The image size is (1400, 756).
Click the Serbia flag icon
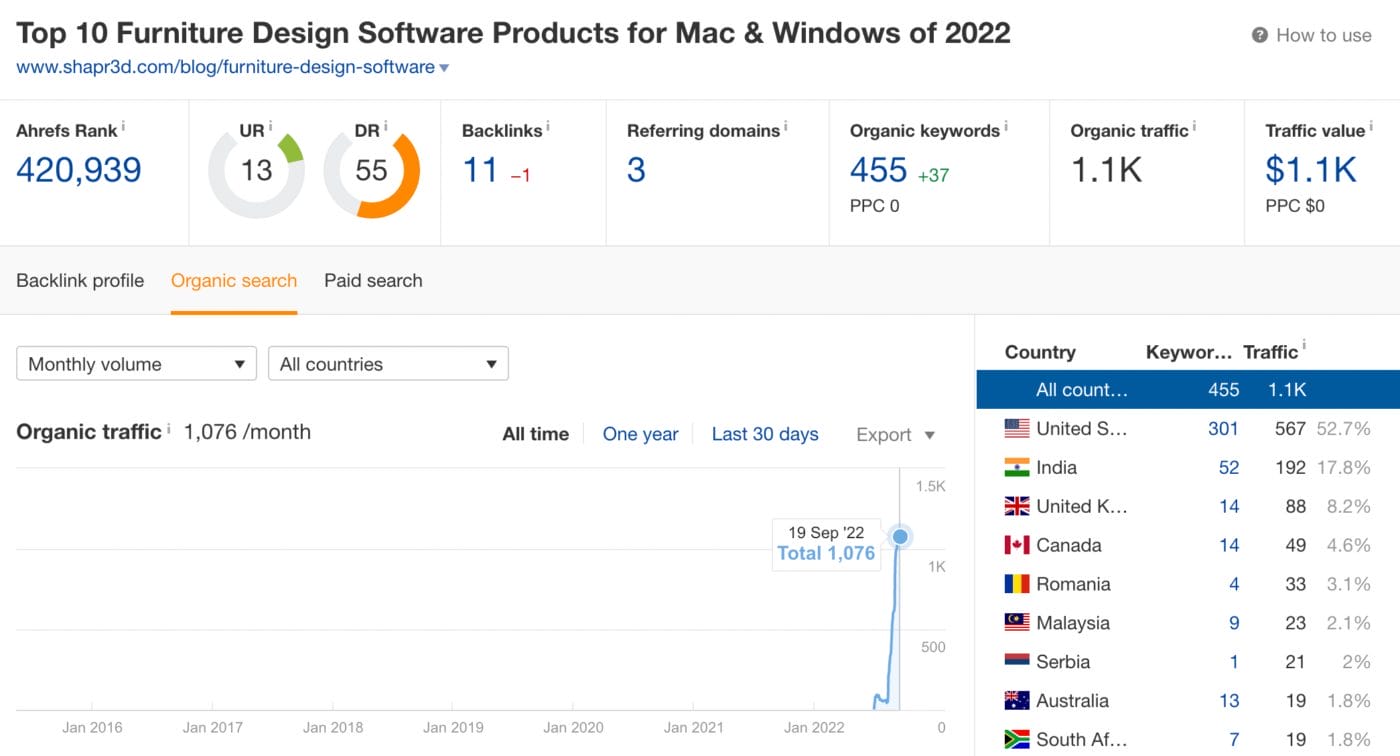pyautogui.click(x=1017, y=661)
